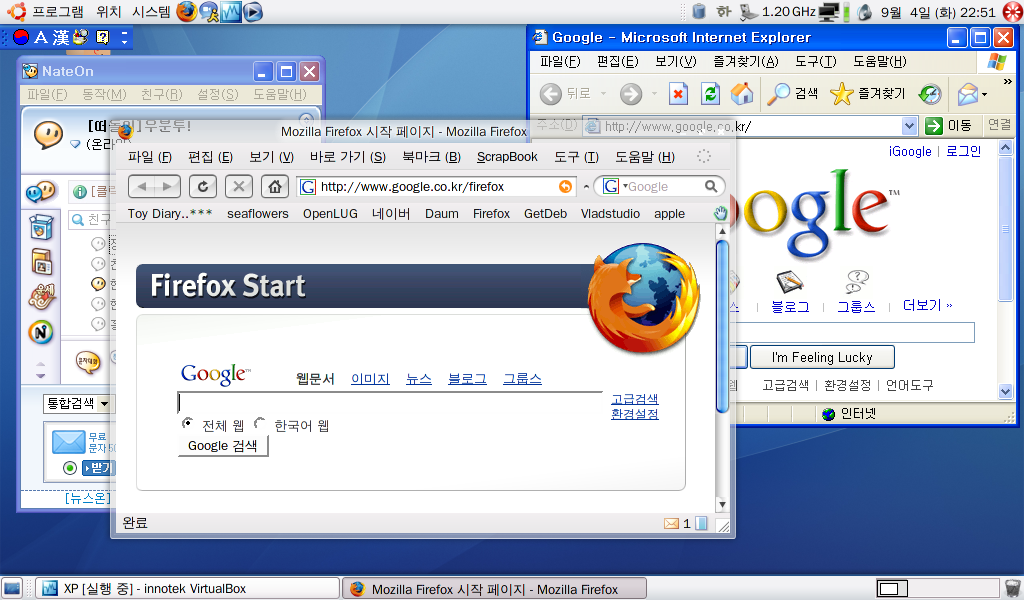Open the 고급검색 link in Firefox page
Screen dimensions: 1024x600
(635, 399)
